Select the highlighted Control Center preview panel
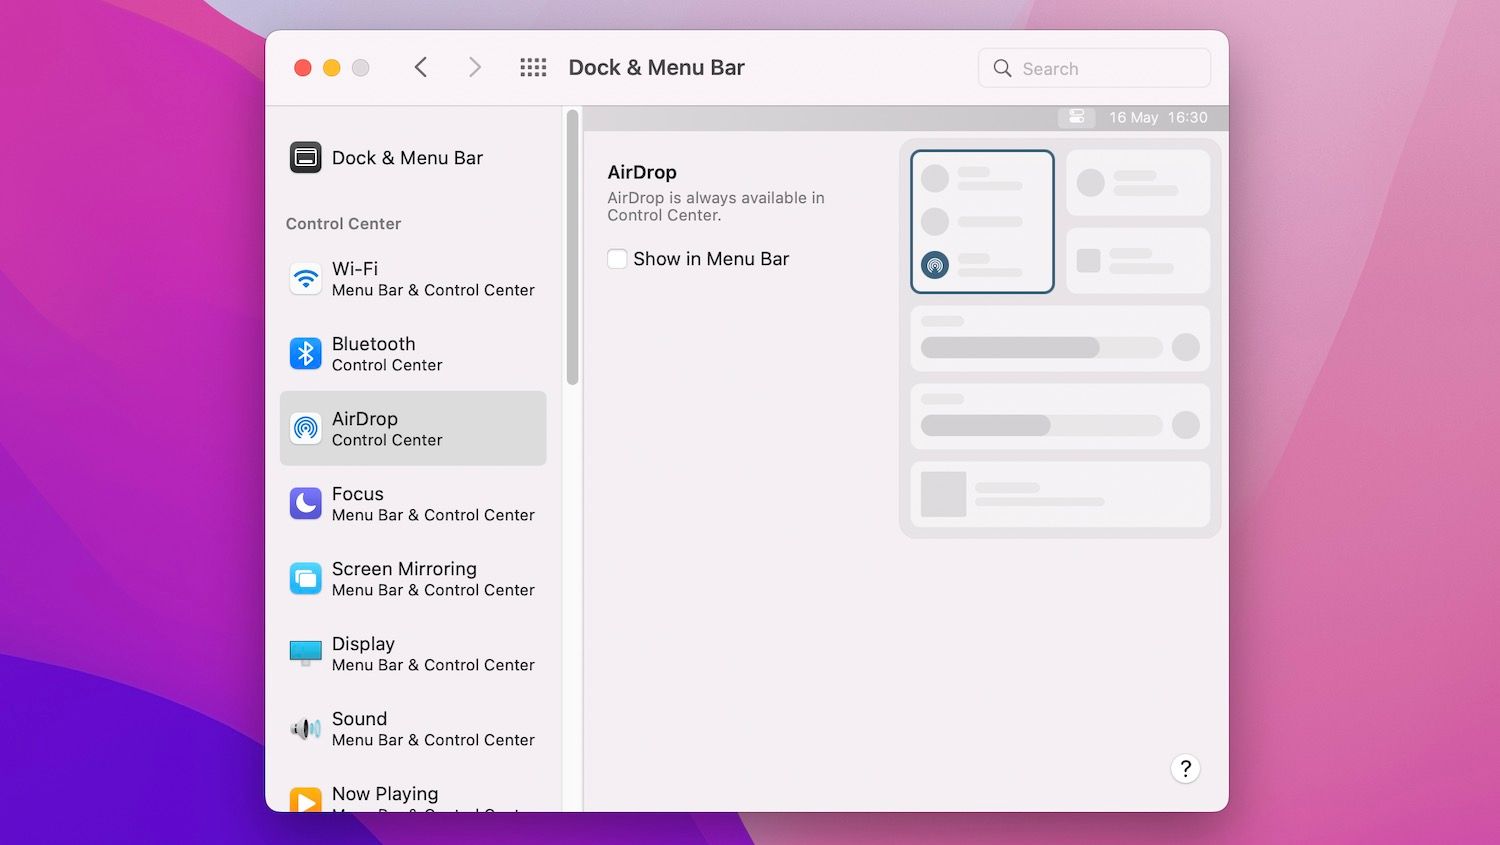The height and width of the screenshot is (845, 1500). click(x=982, y=221)
